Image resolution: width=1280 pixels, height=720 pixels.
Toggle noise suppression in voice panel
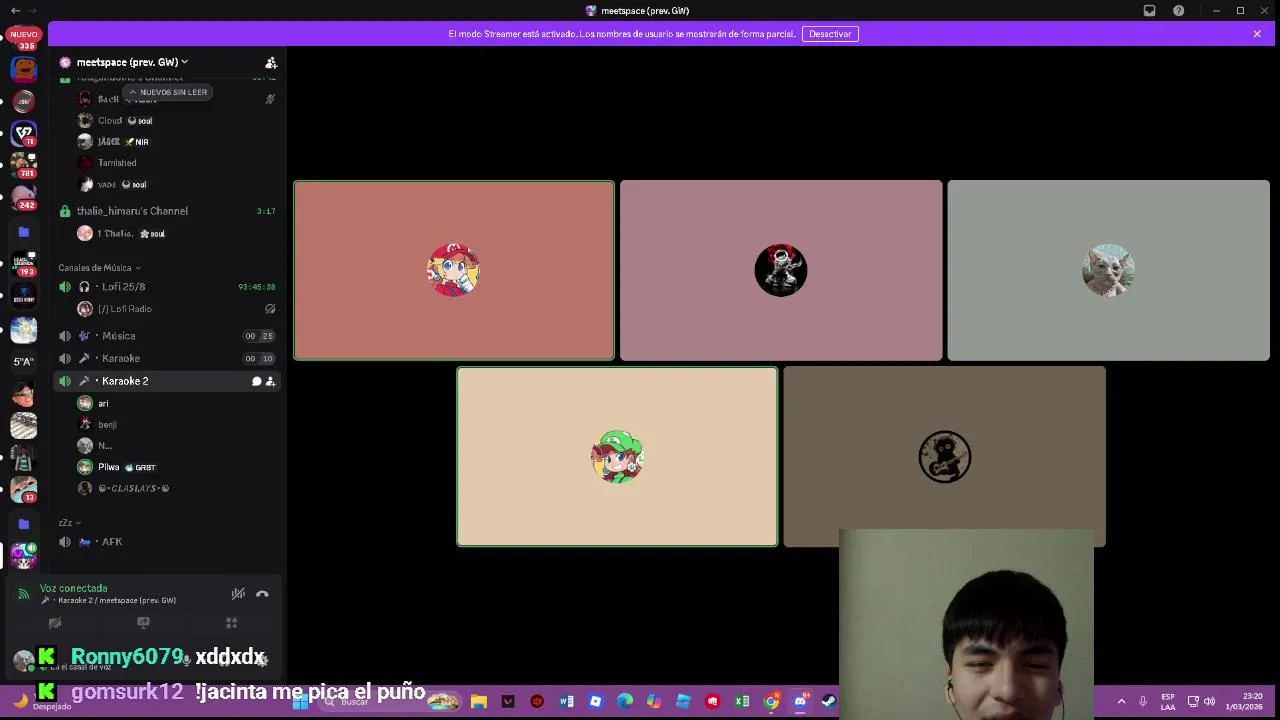(x=238, y=594)
